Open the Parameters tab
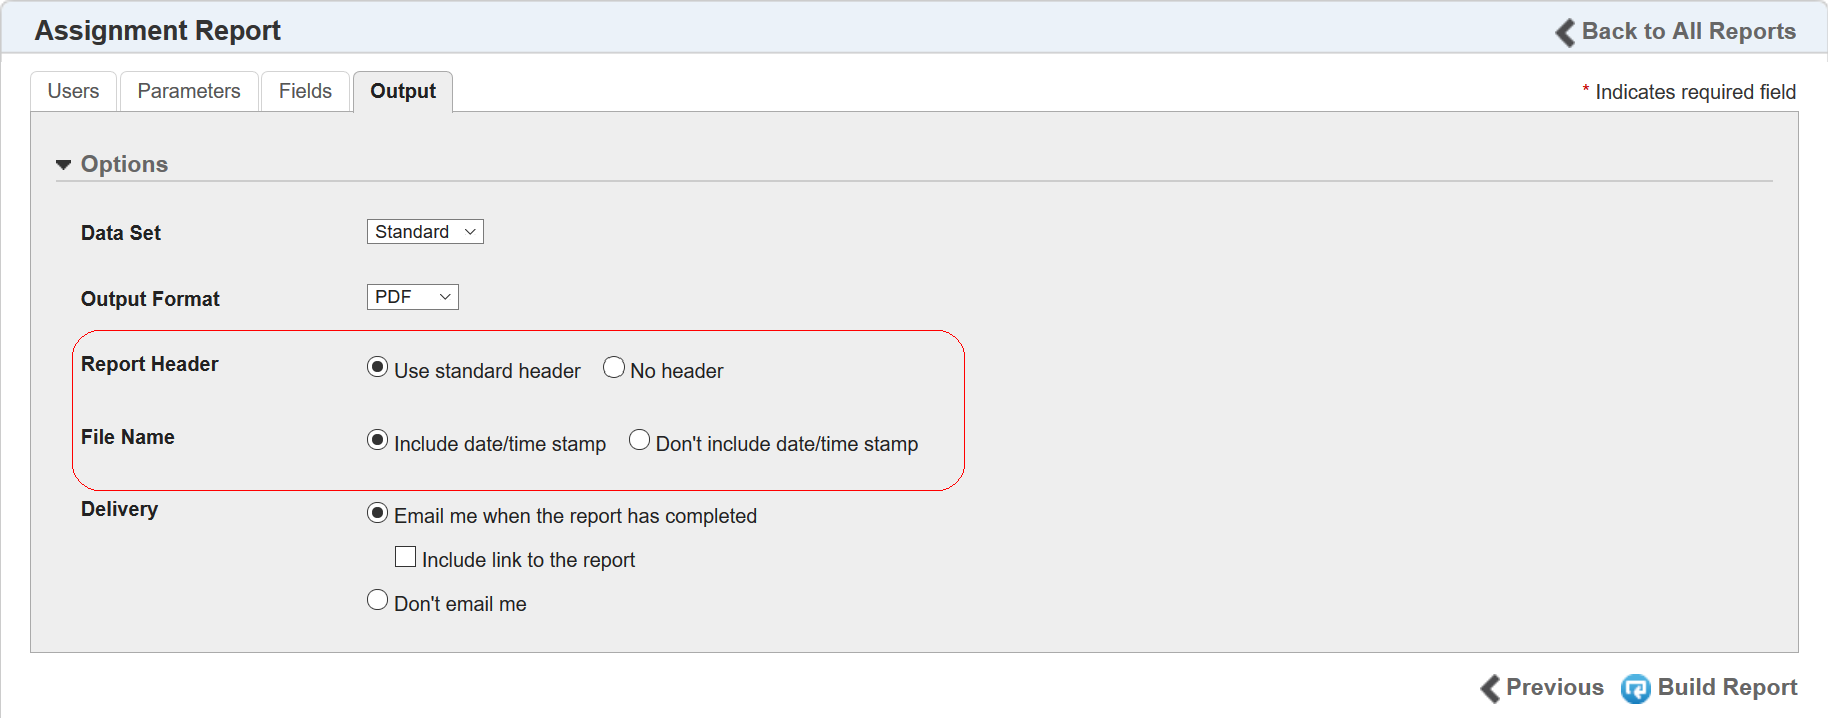Image resolution: width=1828 pixels, height=718 pixels. pos(189,91)
